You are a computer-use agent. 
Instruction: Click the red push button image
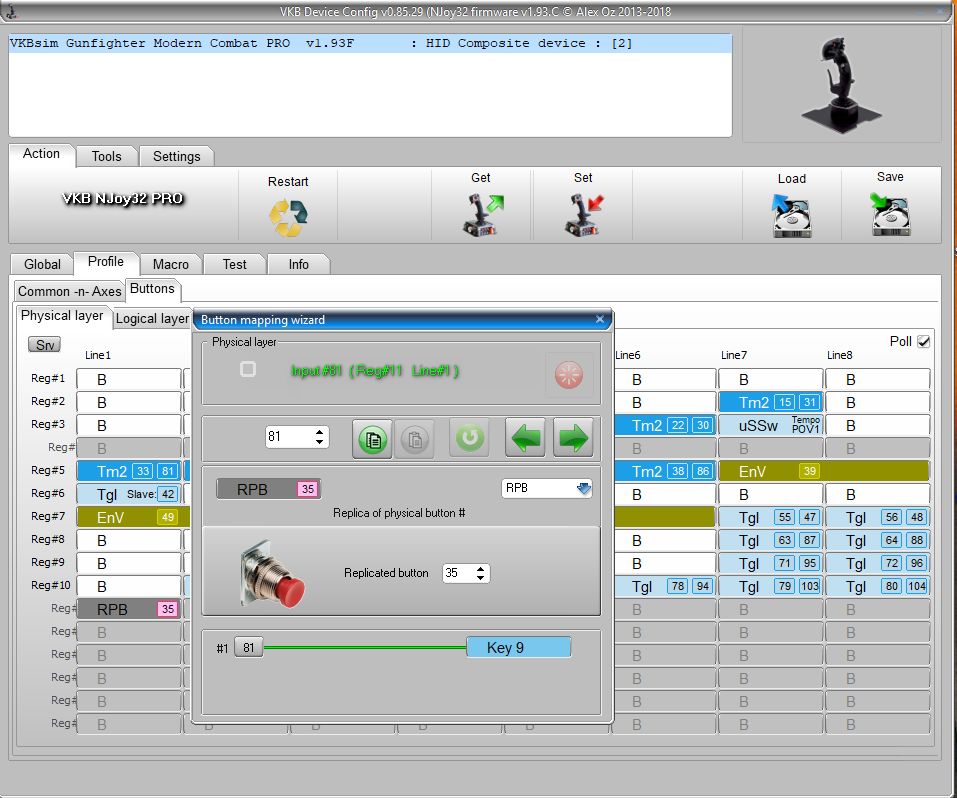(273, 574)
